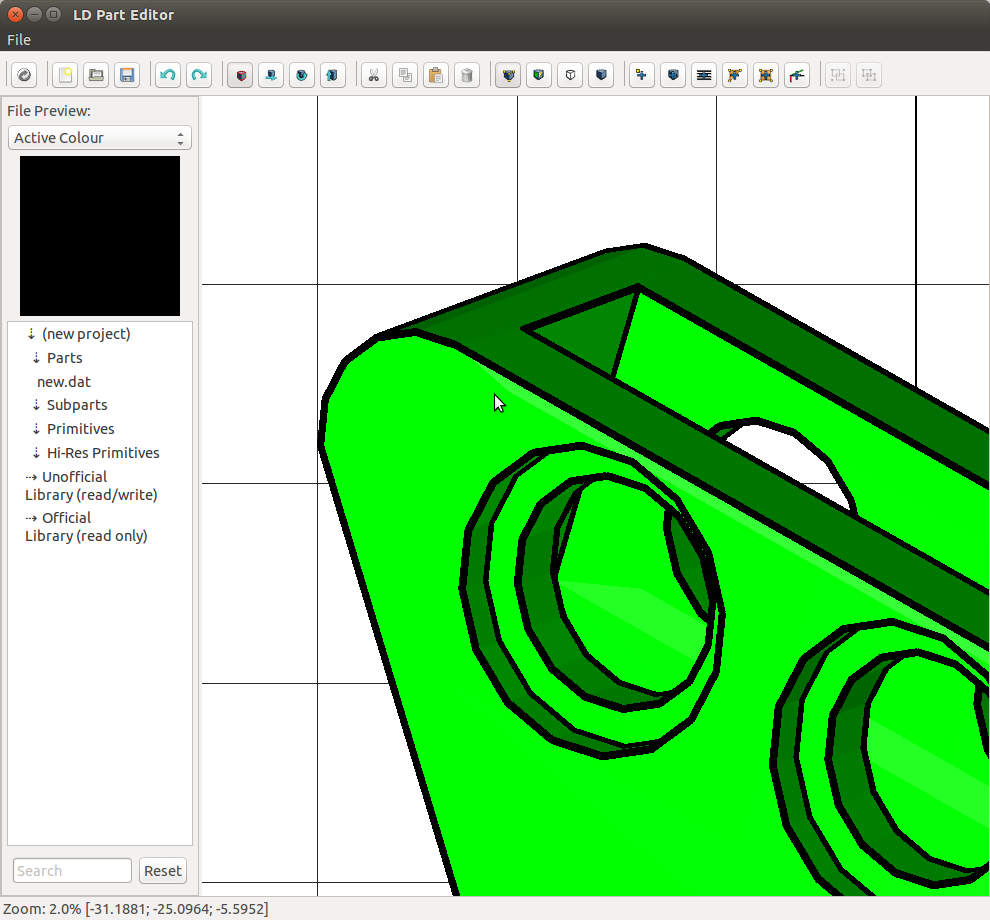This screenshot has height=920, width=990.
Task: Toggle the red cube select mode button
Action: (x=240, y=75)
